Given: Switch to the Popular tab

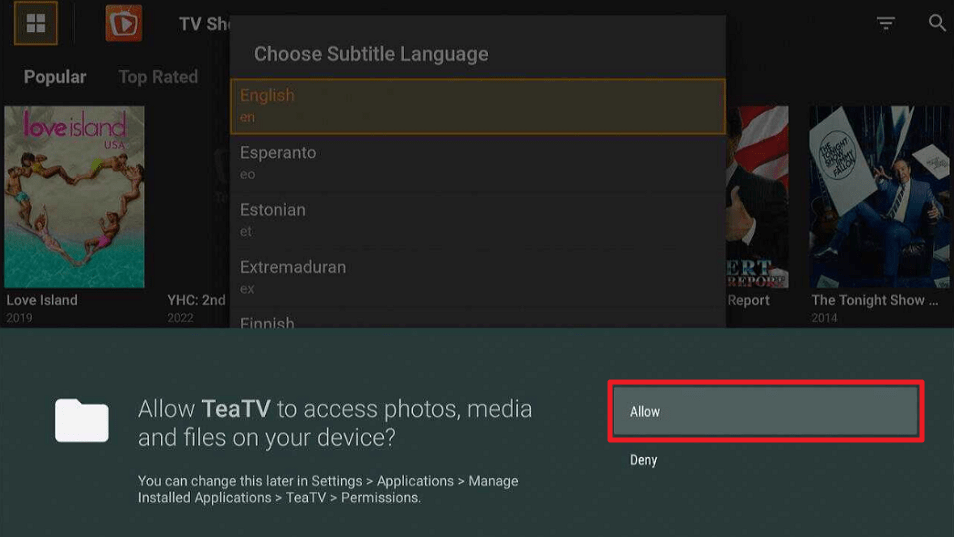Looking at the screenshot, I should click(55, 77).
